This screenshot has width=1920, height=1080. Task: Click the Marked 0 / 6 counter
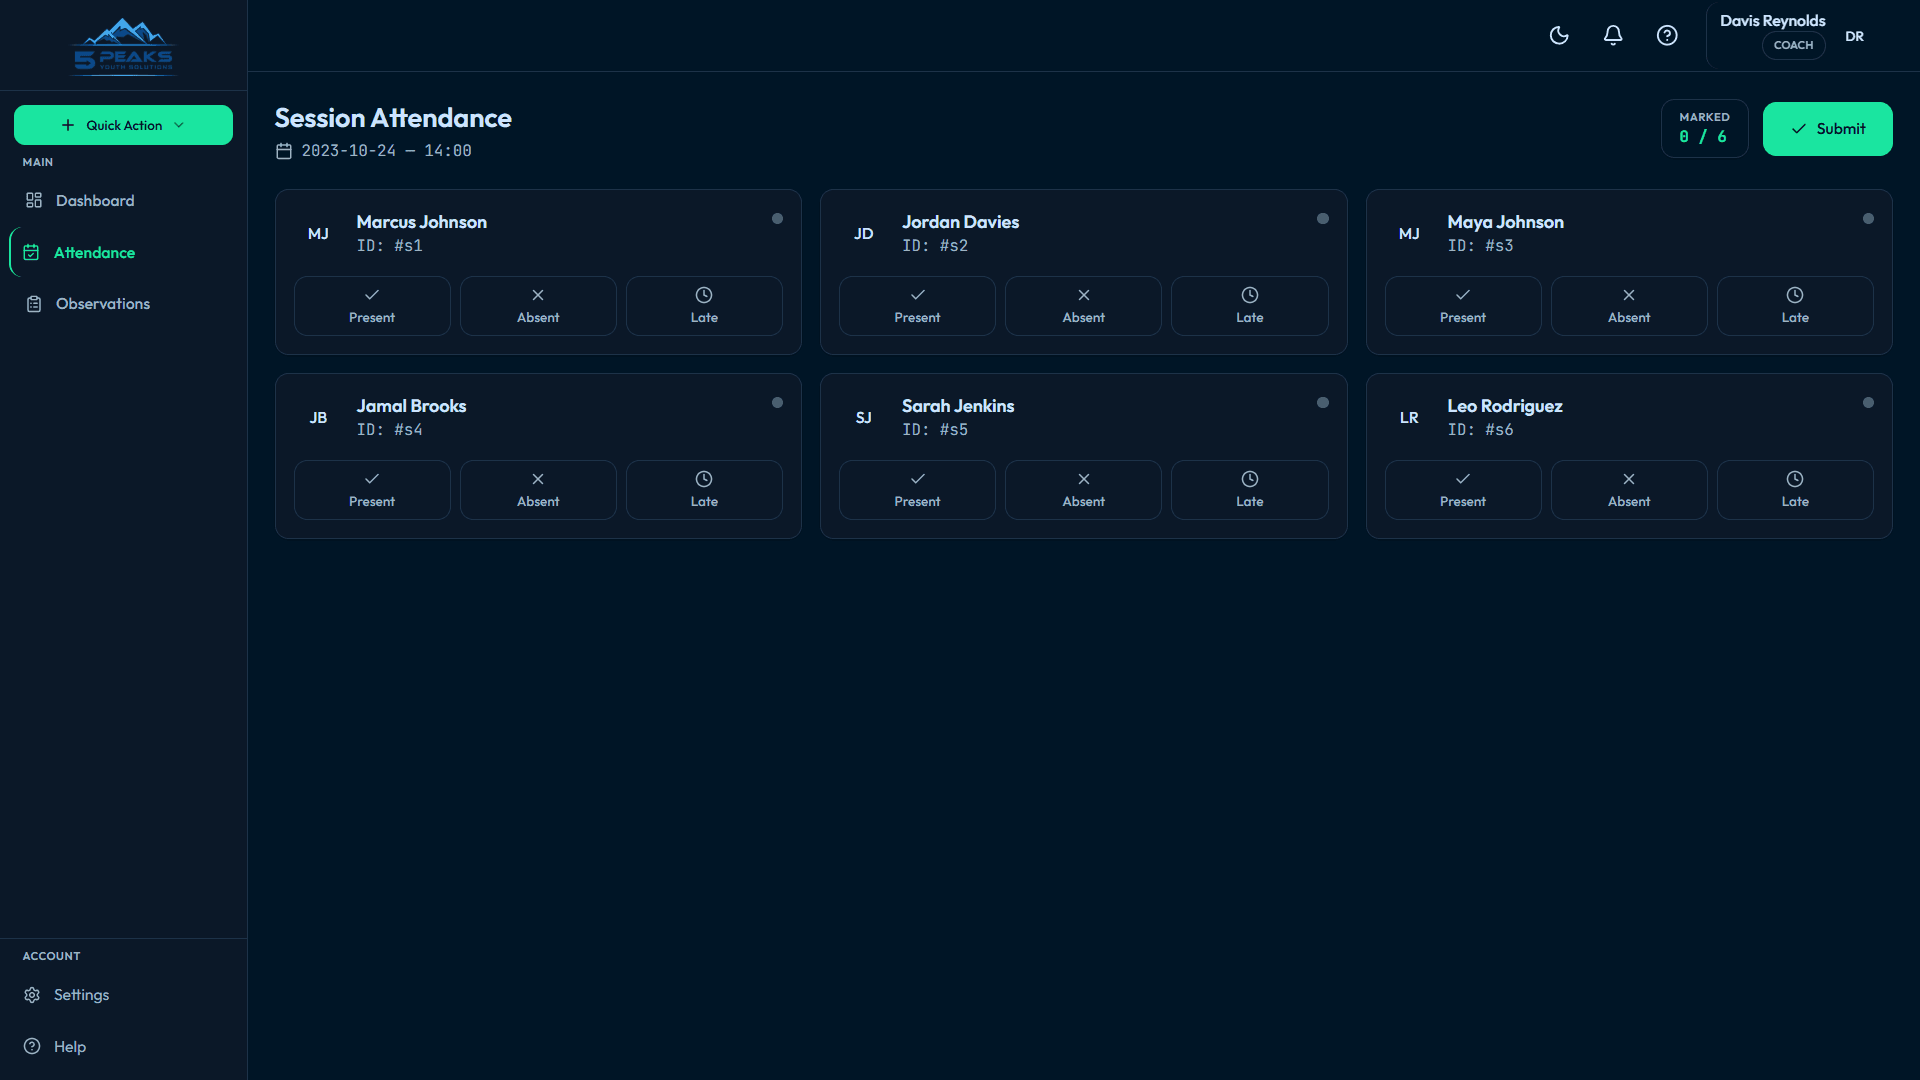pos(1704,128)
